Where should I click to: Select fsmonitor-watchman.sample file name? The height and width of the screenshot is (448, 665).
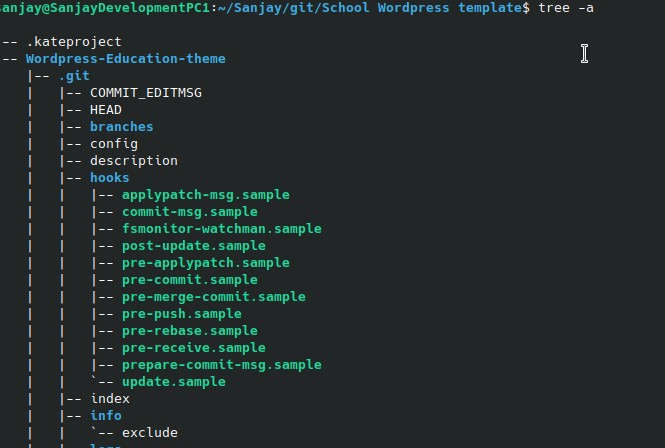222,229
